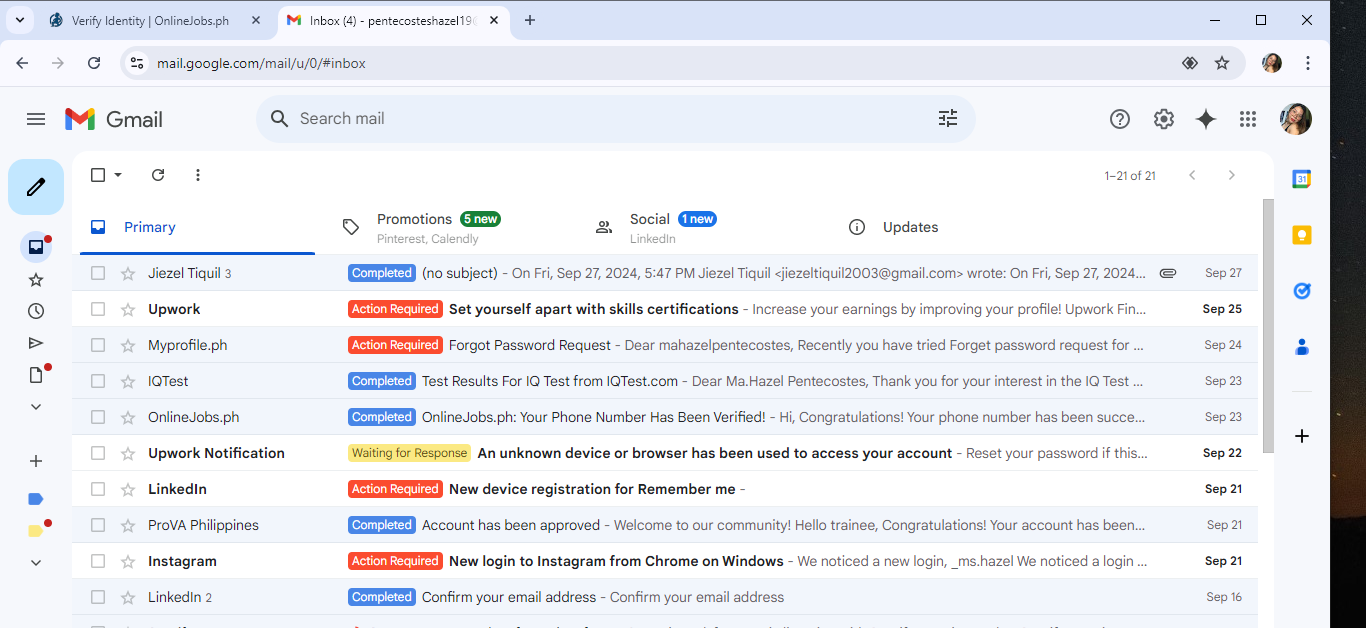The width and height of the screenshot is (1366, 628).
Task: Star the Upwork skills certifications email
Action: (128, 309)
